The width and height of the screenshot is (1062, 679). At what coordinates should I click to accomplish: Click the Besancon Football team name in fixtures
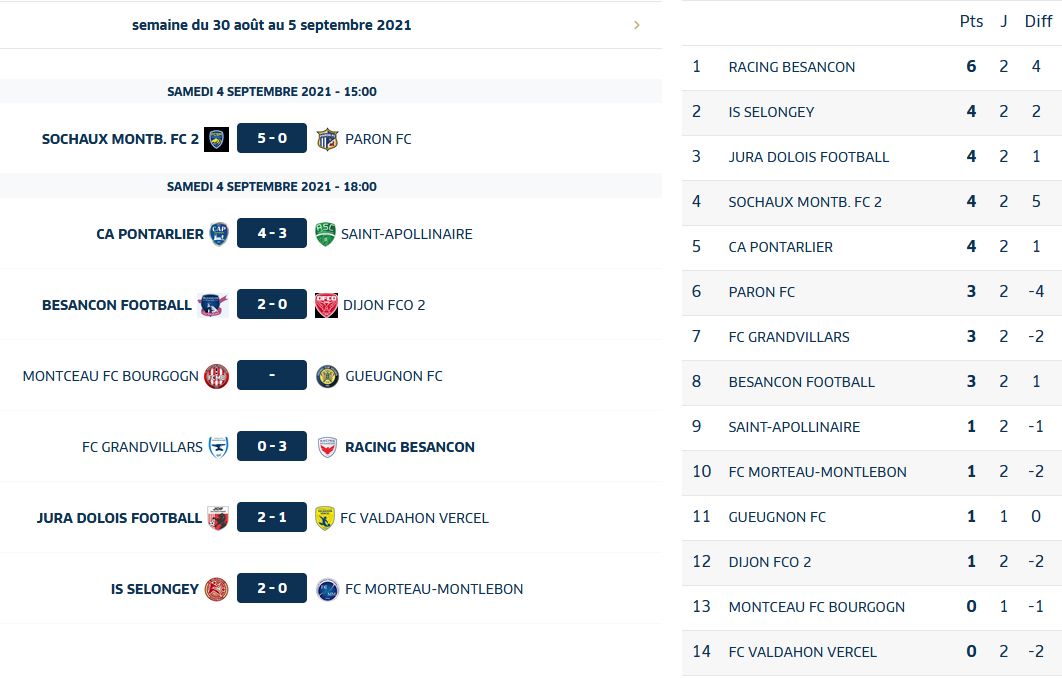coord(116,305)
